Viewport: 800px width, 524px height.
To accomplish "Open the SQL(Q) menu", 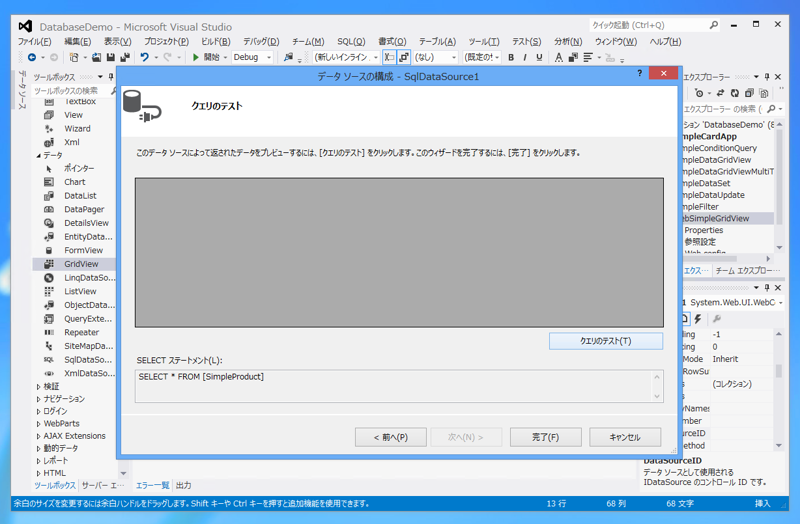I will (x=351, y=42).
